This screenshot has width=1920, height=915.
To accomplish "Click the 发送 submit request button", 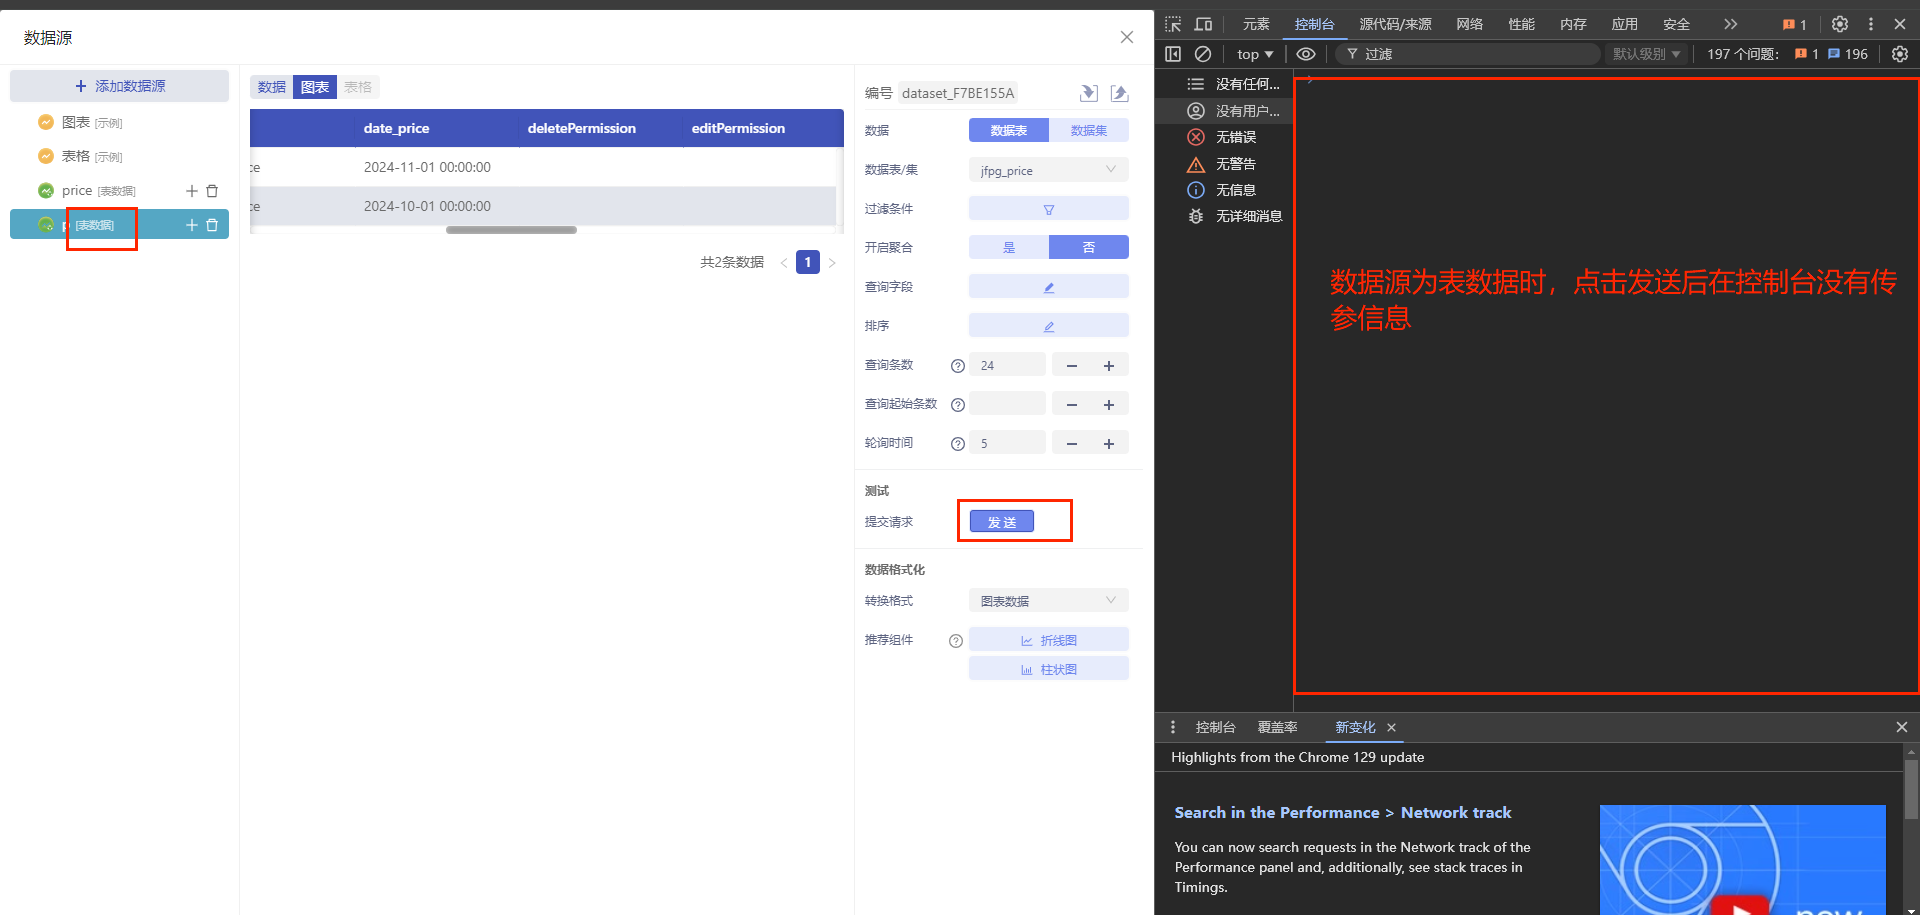I will pyautogui.click(x=1002, y=522).
